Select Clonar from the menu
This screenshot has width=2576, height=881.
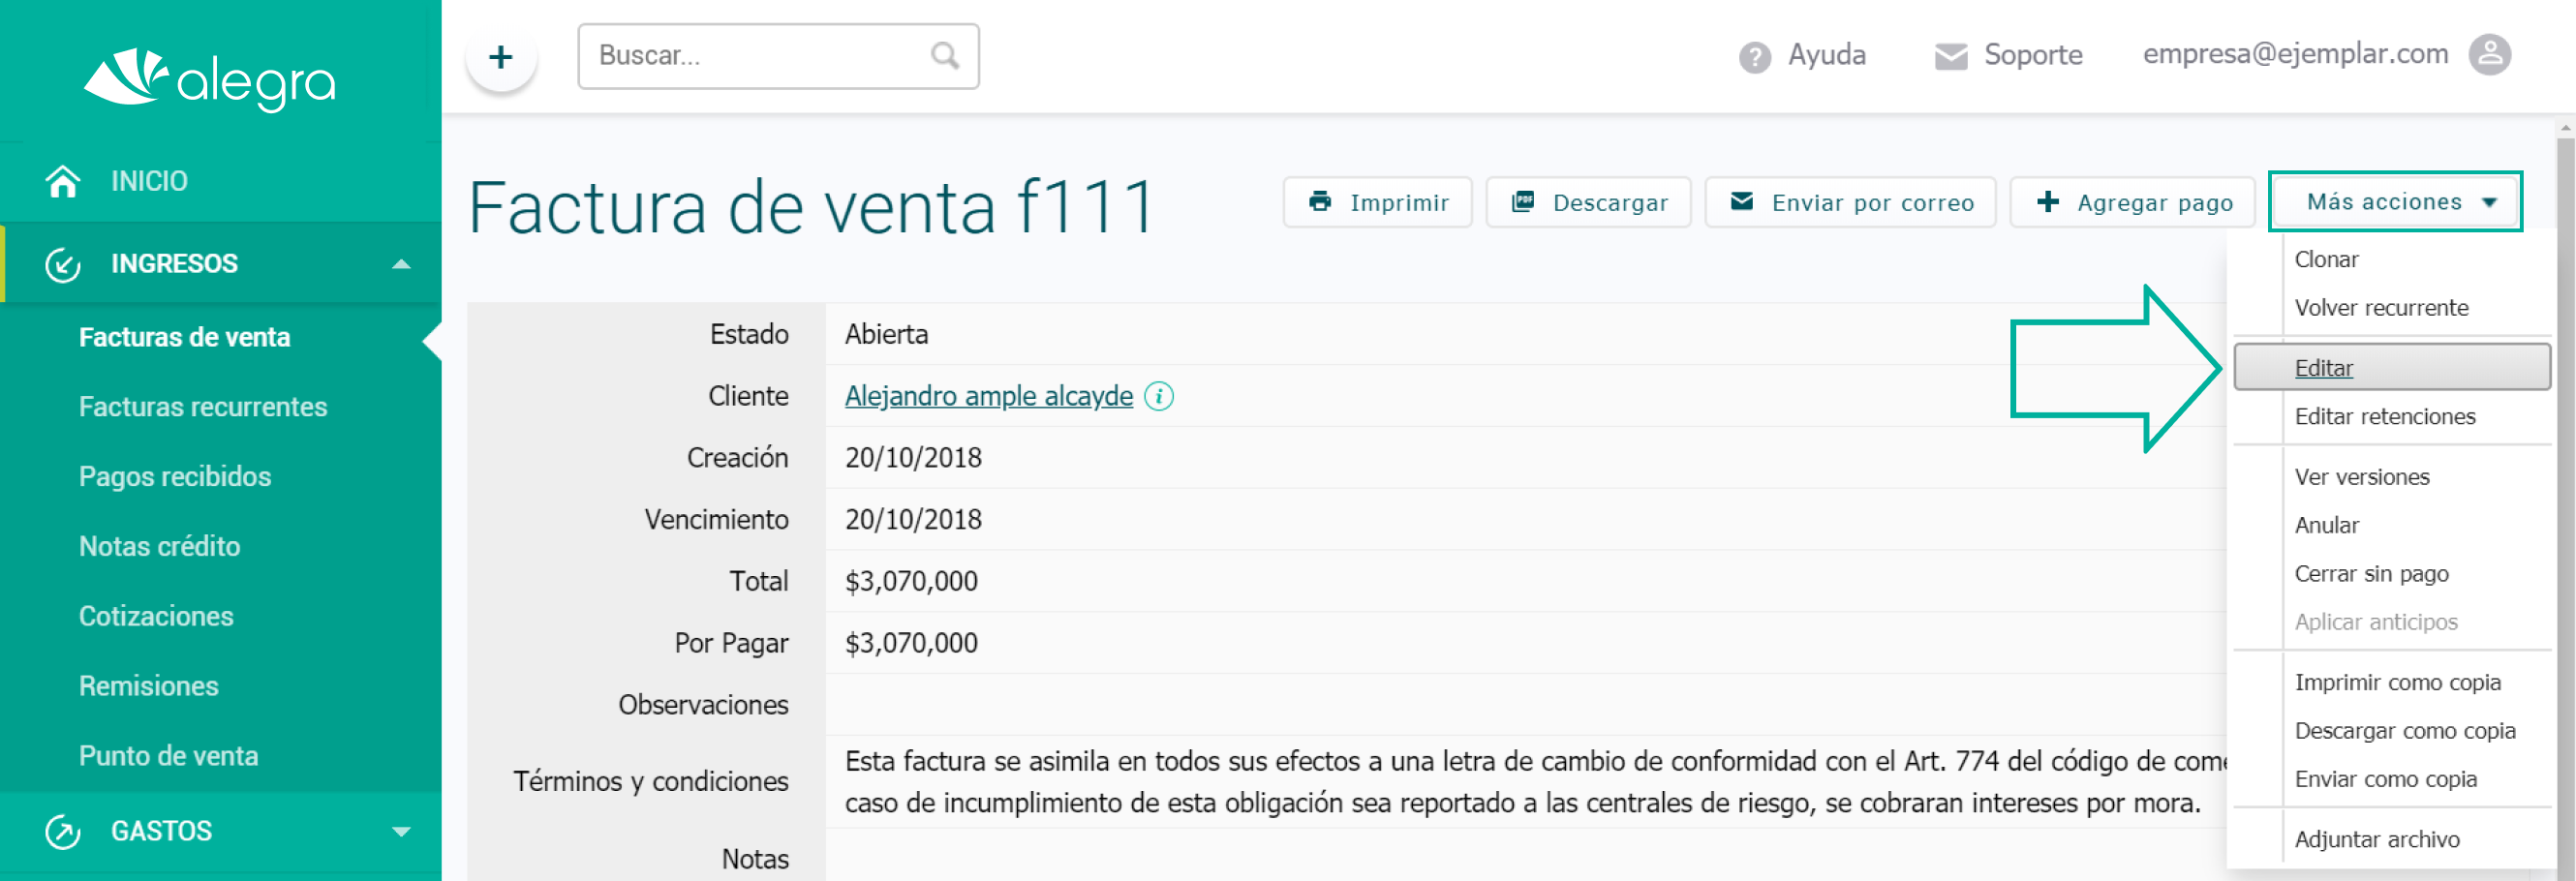pyautogui.click(x=2326, y=260)
